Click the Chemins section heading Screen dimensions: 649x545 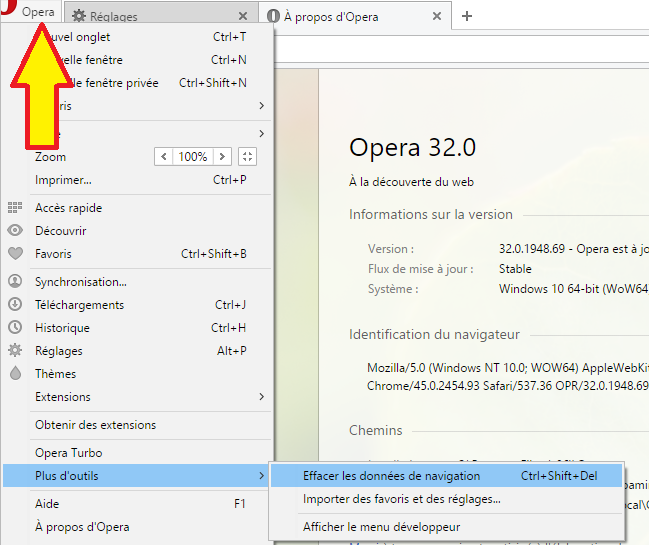coord(375,430)
